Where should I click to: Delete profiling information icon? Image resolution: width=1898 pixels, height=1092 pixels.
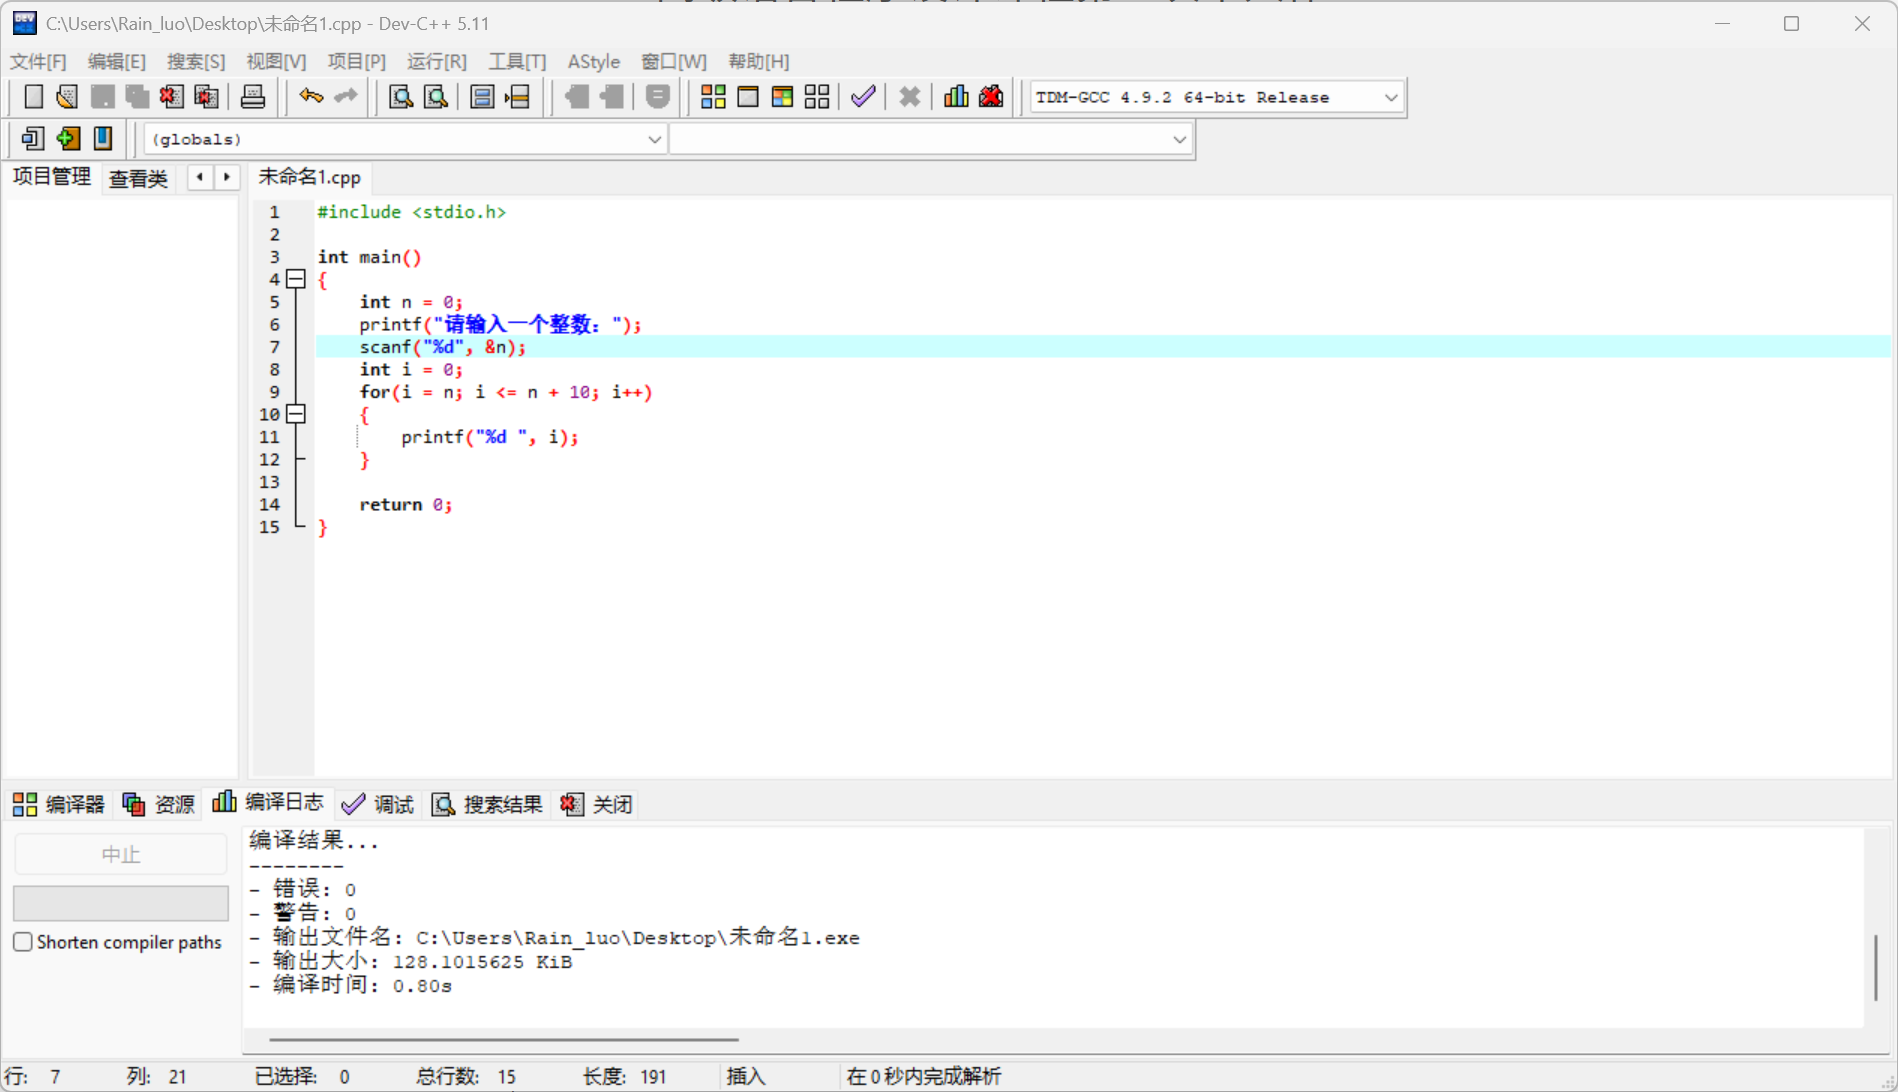991,97
